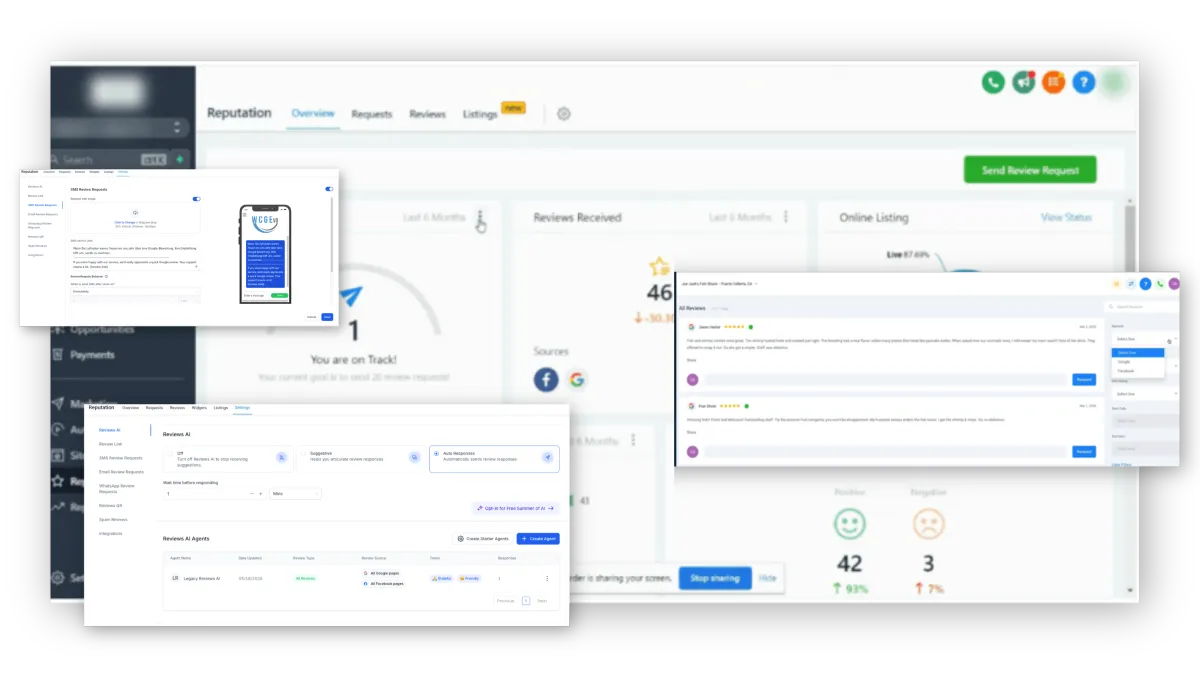This screenshot has height=675, width=1200.
Task: Open user avatar in background dashboard header
Action: tap(1114, 82)
